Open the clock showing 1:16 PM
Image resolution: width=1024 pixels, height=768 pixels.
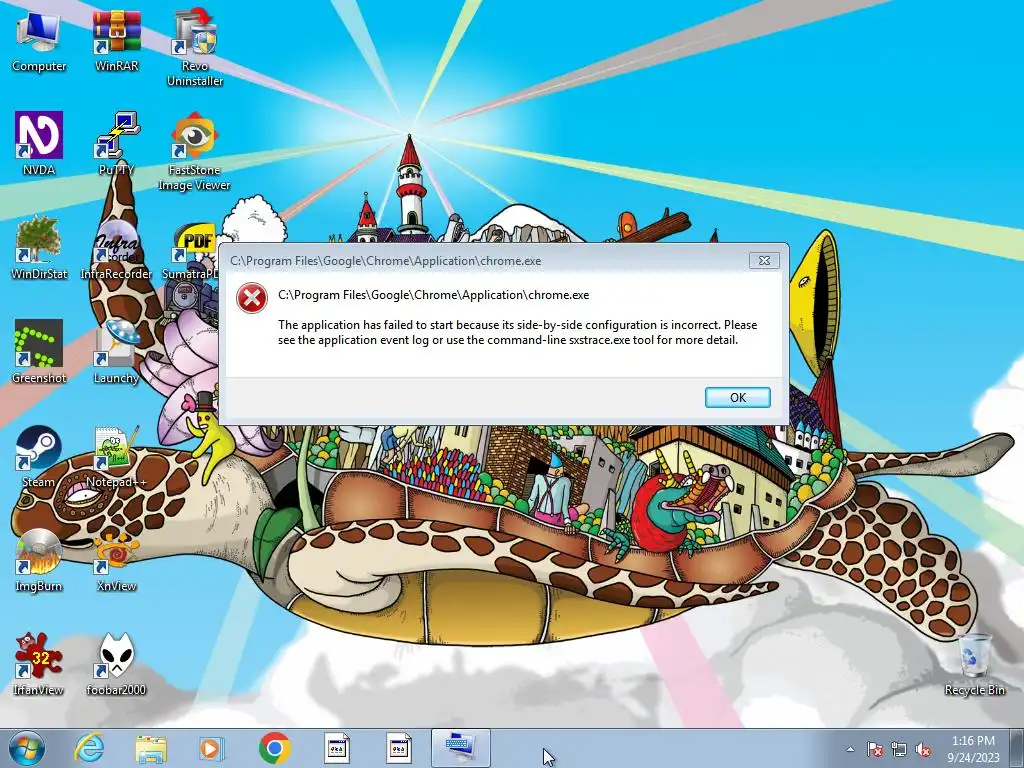point(973,748)
